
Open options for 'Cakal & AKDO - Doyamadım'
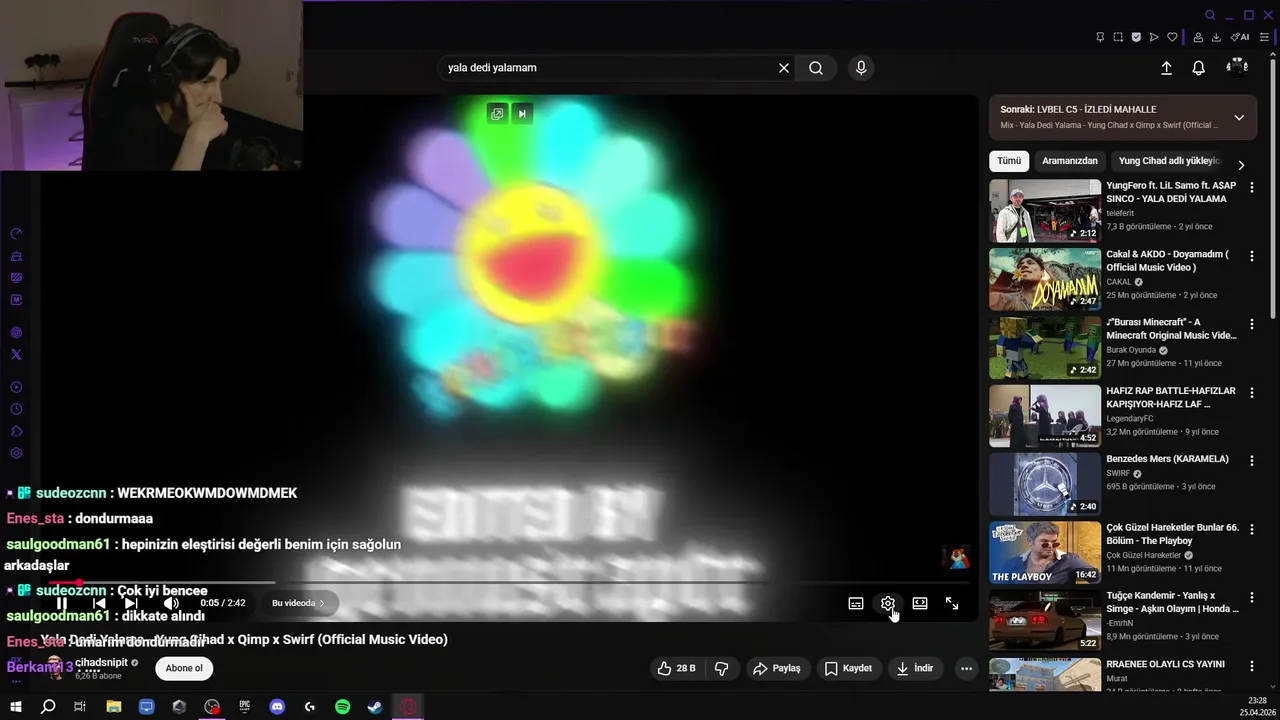click(1251, 256)
